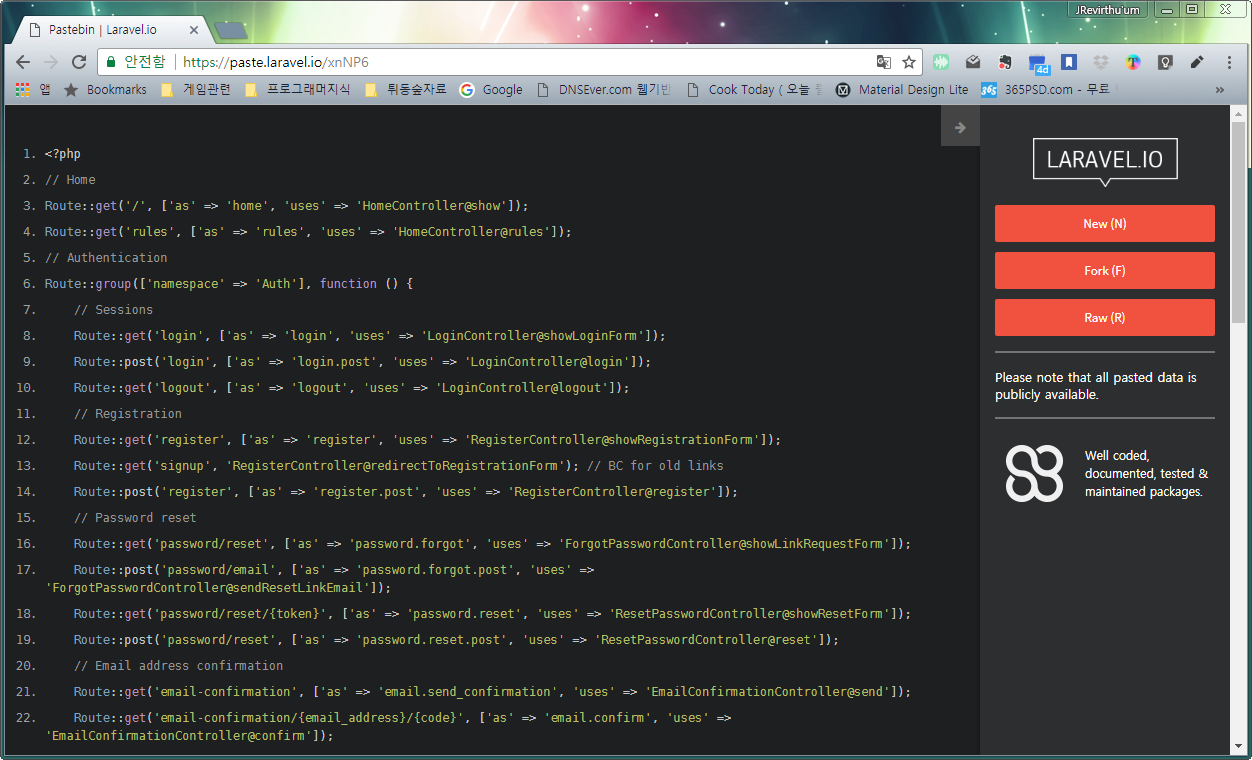Image resolution: width=1252 pixels, height=760 pixels.
Task: Open the Raw (R) paste view
Action: (1104, 318)
